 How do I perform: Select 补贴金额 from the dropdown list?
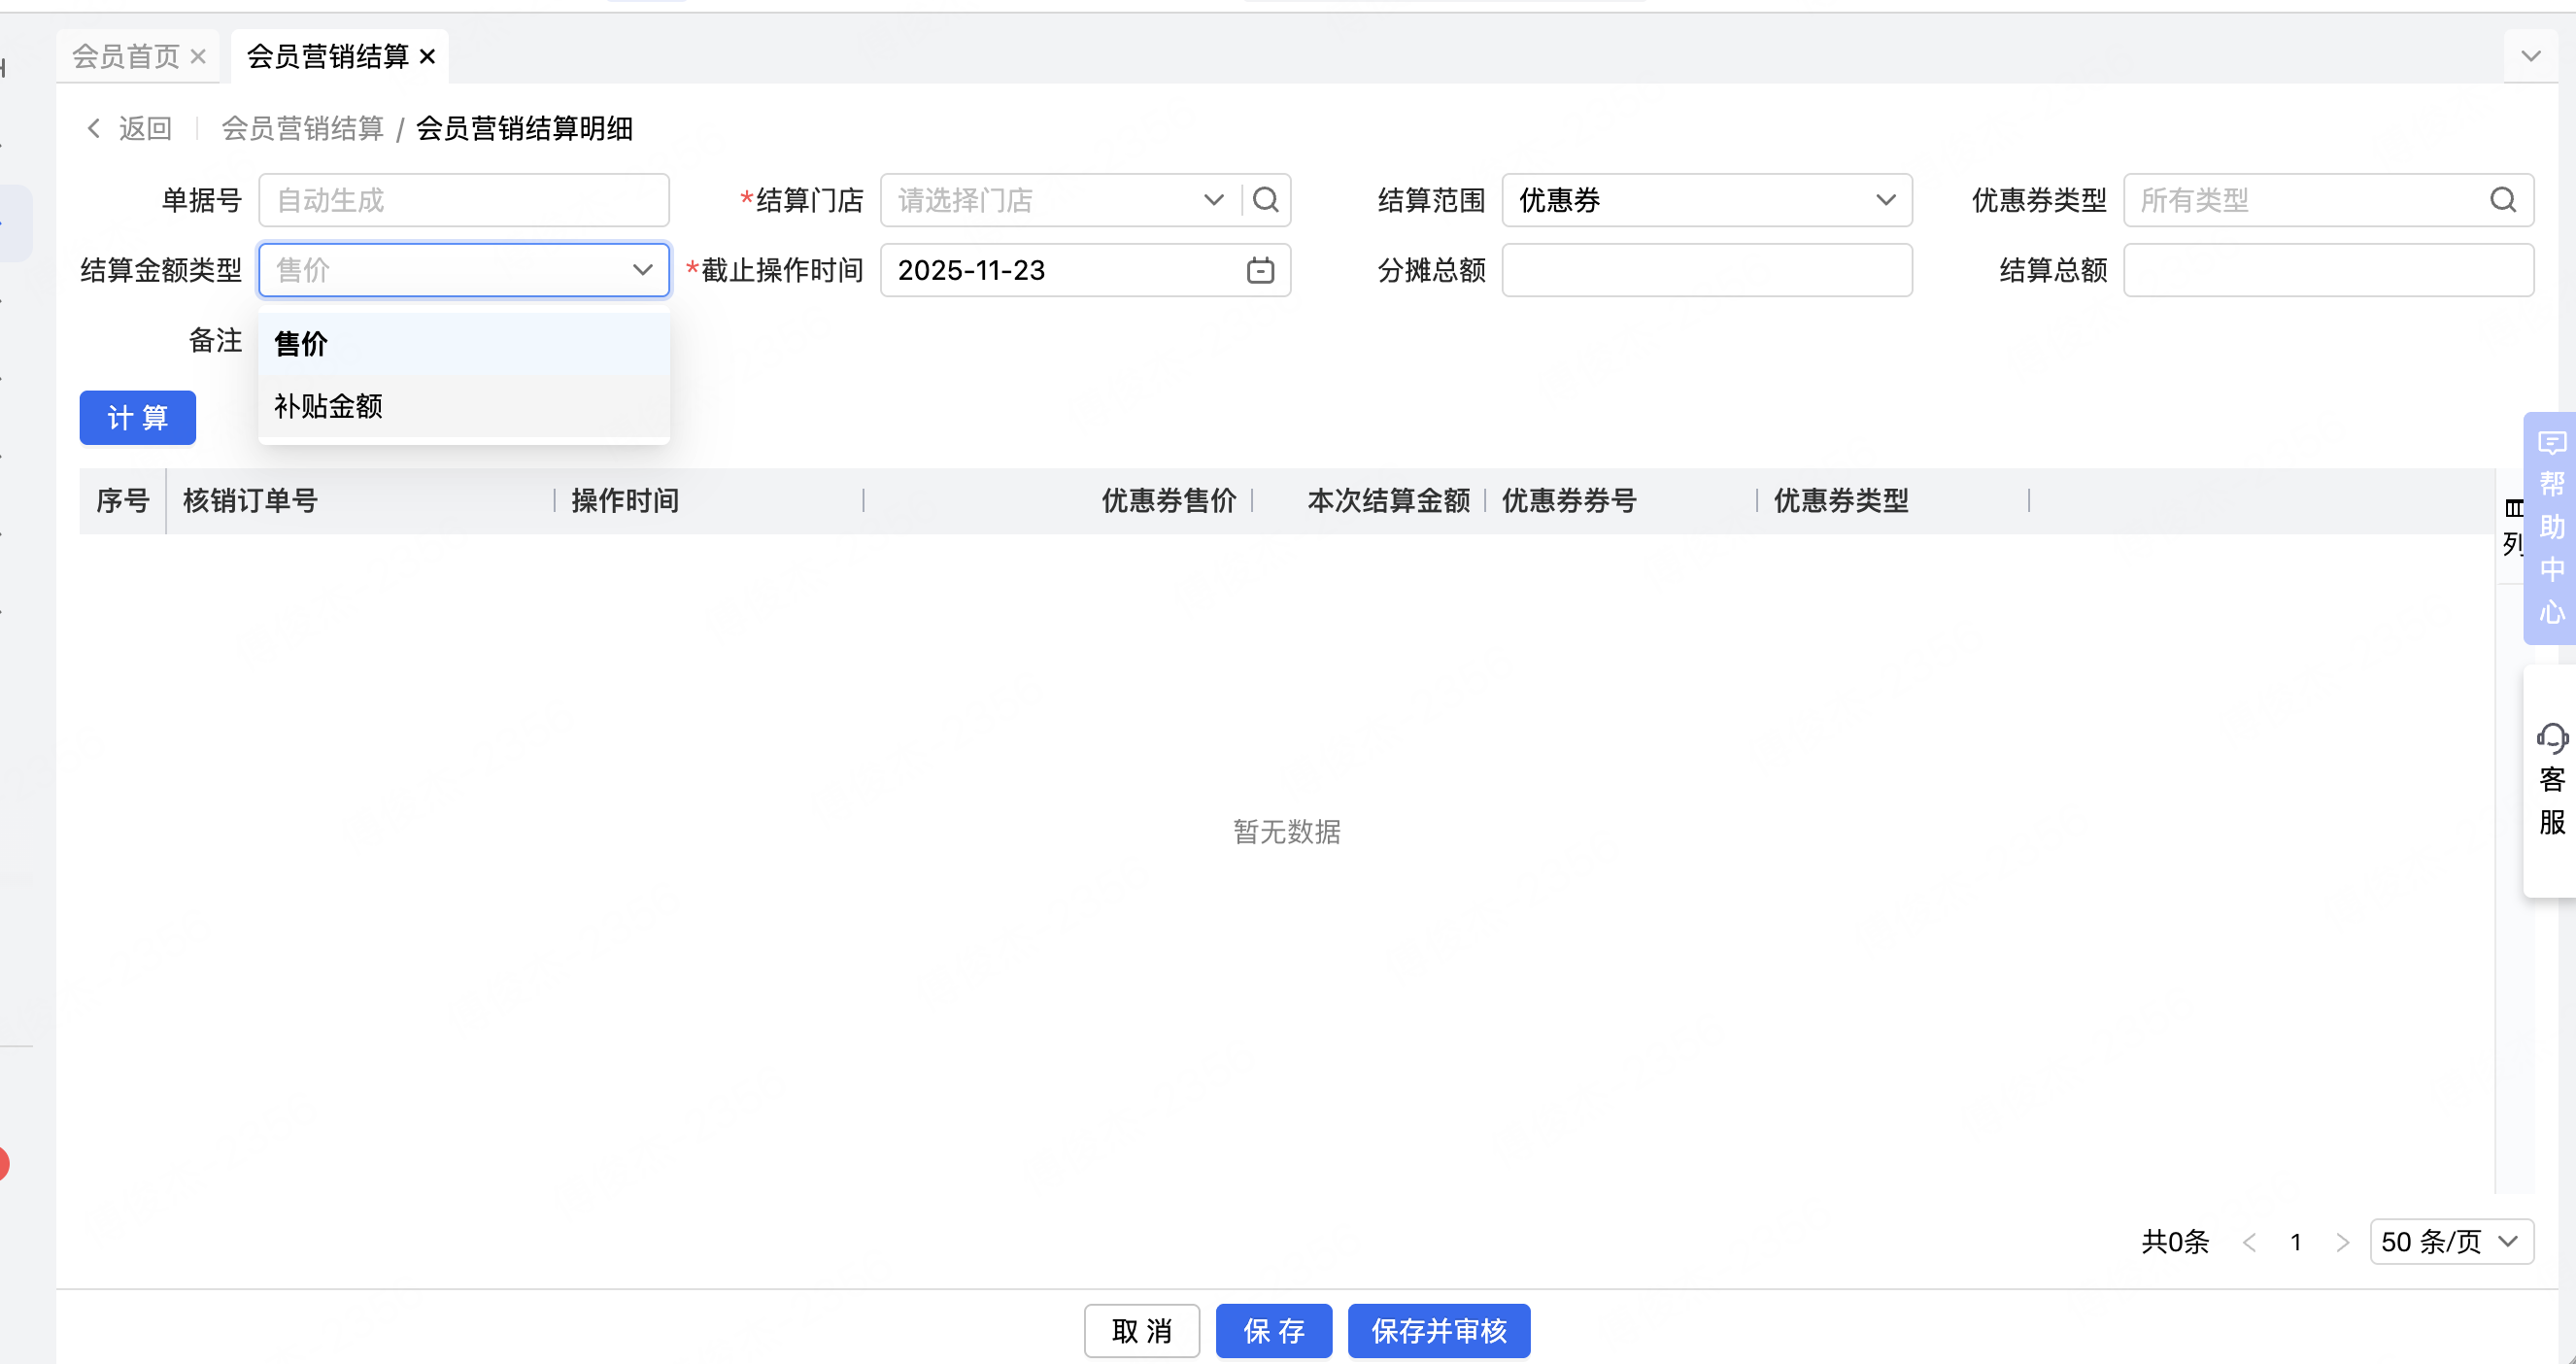tap(329, 406)
